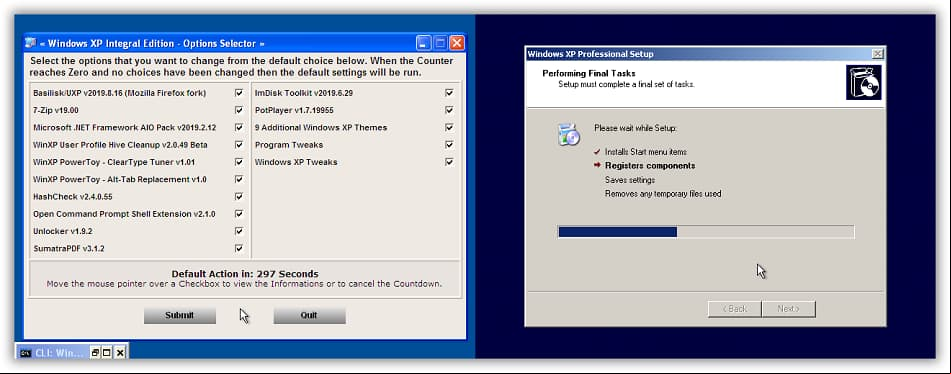Close the minimized CLI window
This screenshot has height=374, width=951.
[x=119, y=353]
